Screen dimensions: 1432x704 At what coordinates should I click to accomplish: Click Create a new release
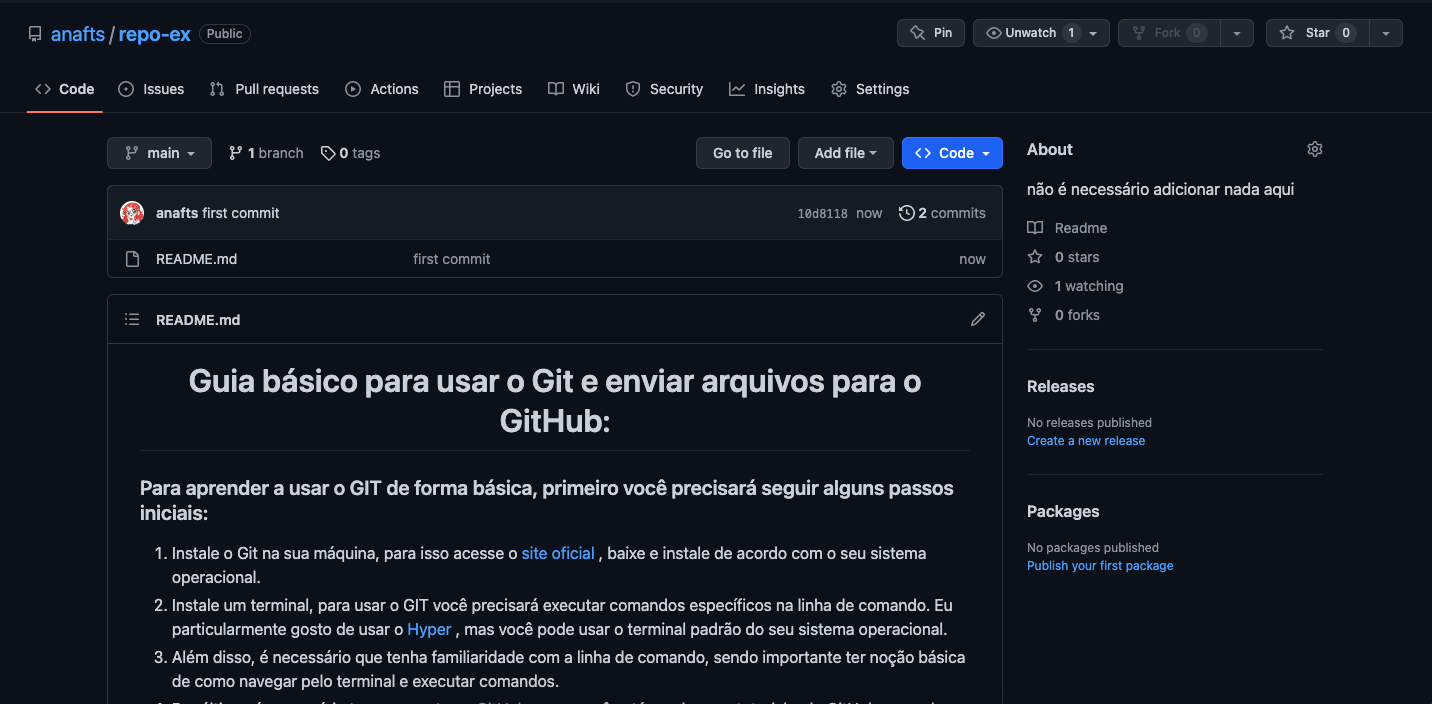pos(1086,441)
